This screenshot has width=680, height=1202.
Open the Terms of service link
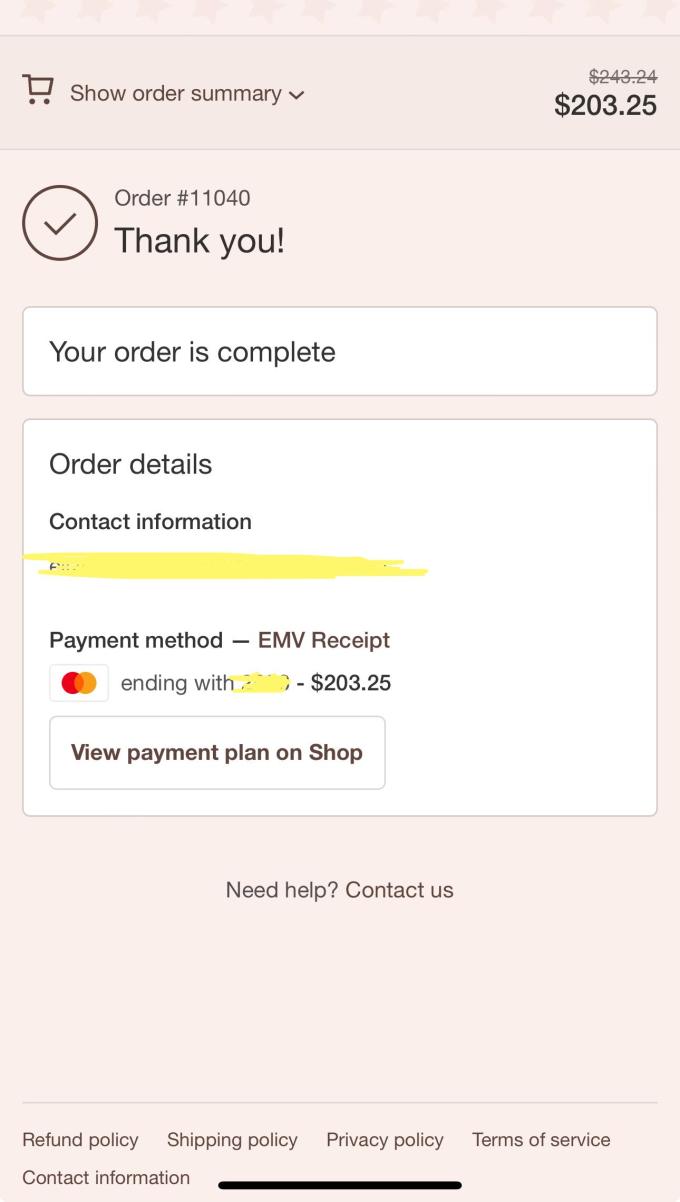(541, 1140)
